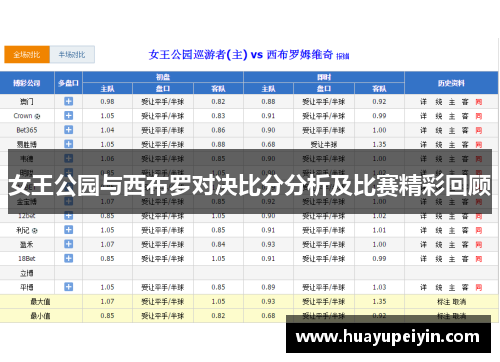Click the 历史资料 column header
The width and height of the screenshot is (500, 362).
[x=451, y=83]
